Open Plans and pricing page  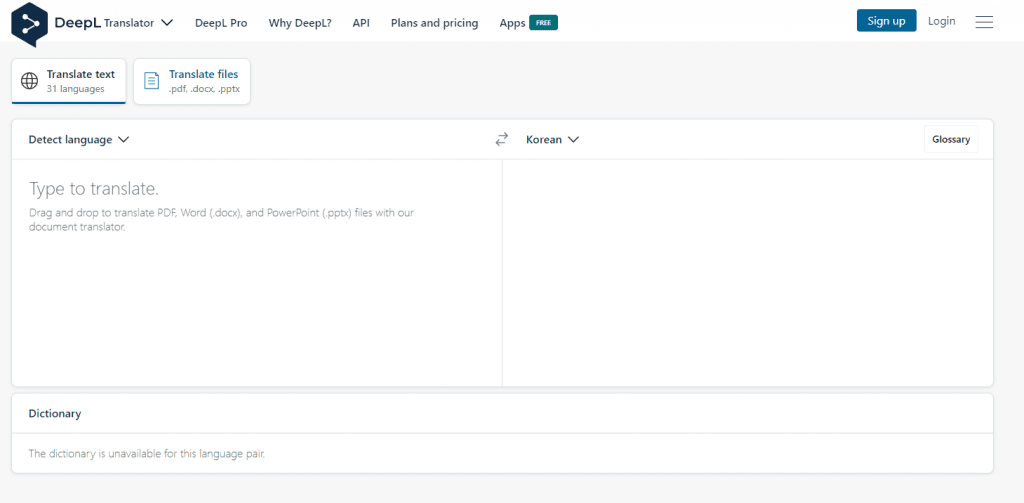point(434,23)
